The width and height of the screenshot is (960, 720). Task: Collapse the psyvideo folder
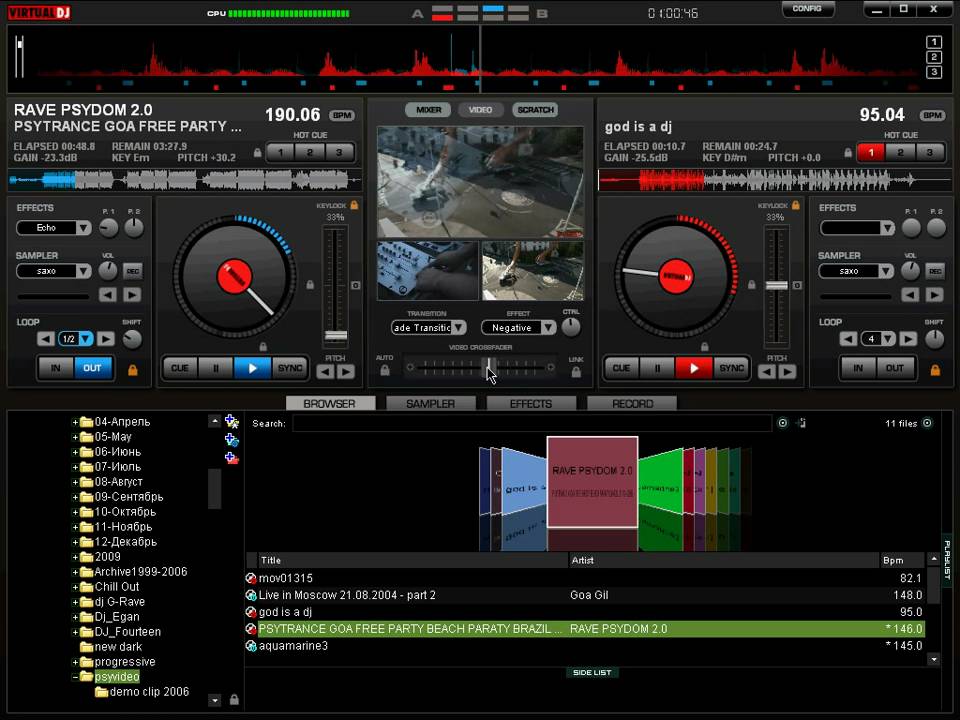pos(75,677)
